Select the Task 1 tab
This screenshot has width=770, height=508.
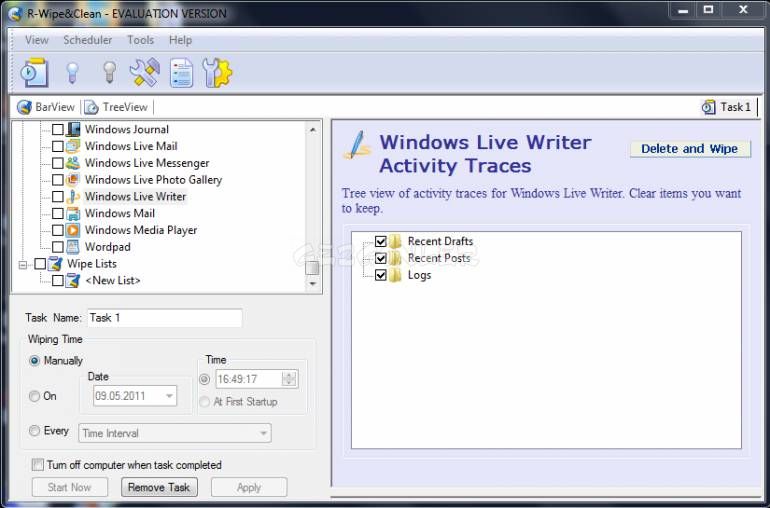click(x=727, y=107)
